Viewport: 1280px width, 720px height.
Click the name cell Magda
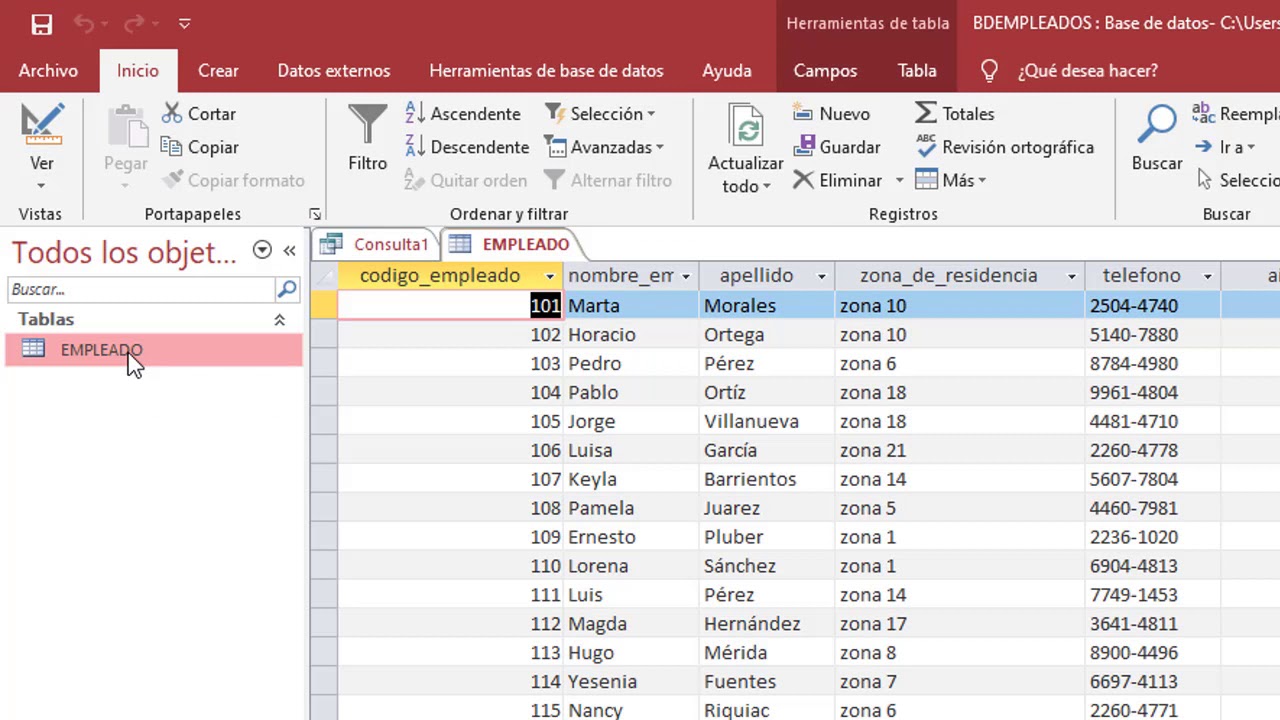click(631, 624)
